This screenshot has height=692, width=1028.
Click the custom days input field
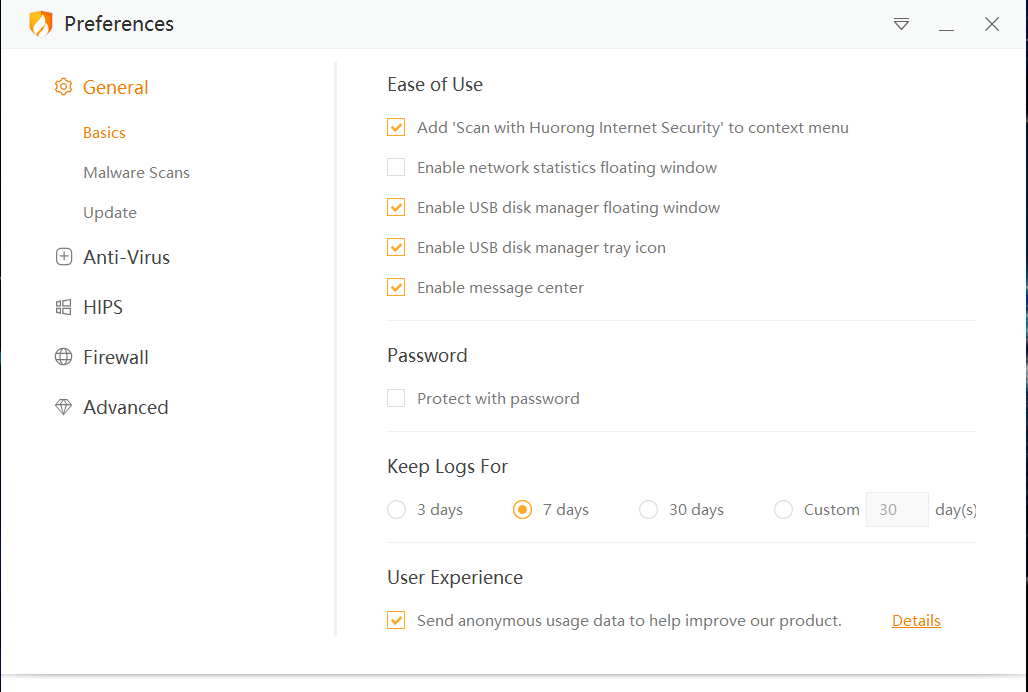pos(897,509)
